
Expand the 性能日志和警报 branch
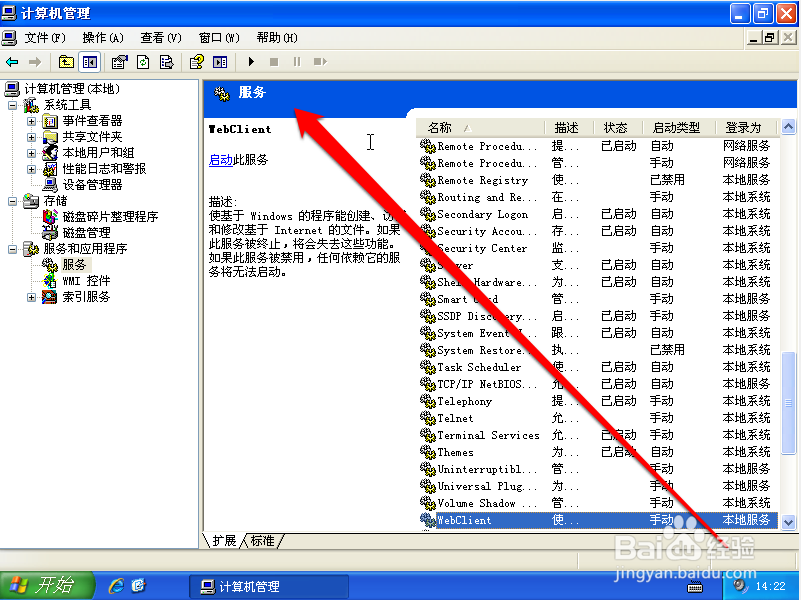click(x=31, y=169)
